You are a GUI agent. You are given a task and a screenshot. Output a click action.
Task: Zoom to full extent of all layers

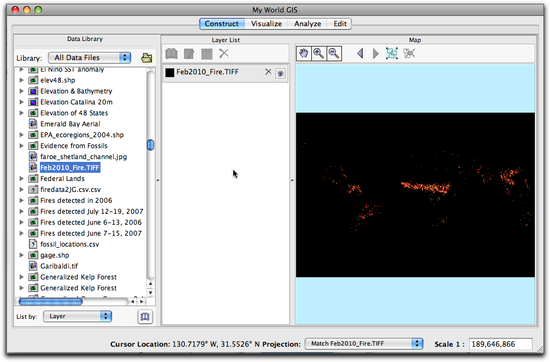tap(392, 53)
